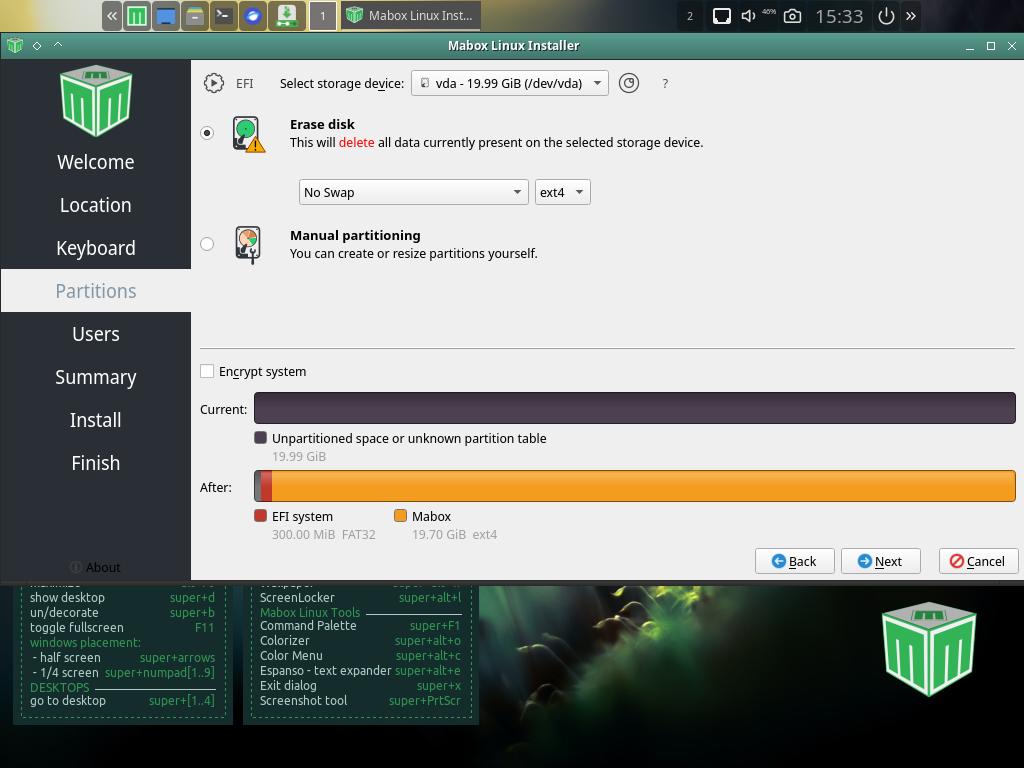This screenshot has height=768, width=1024.
Task: Click Next to continue installation
Action: coord(880,561)
